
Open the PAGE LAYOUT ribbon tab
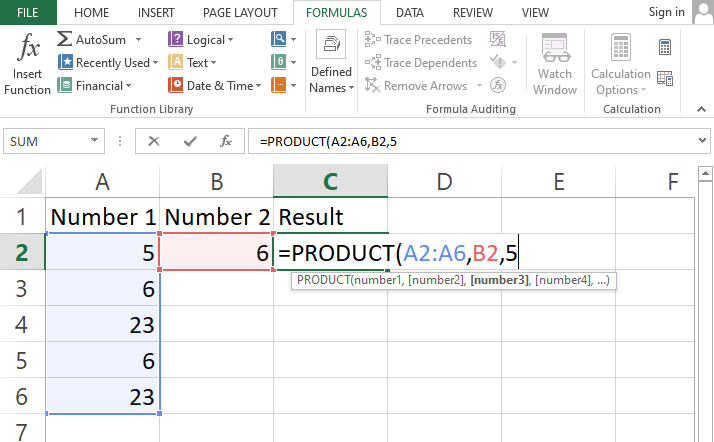239,12
